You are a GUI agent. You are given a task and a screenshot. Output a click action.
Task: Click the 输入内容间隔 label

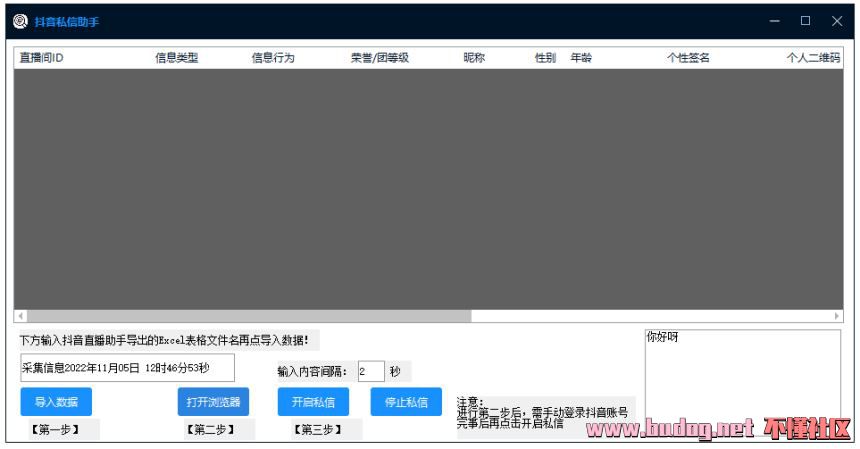312,372
